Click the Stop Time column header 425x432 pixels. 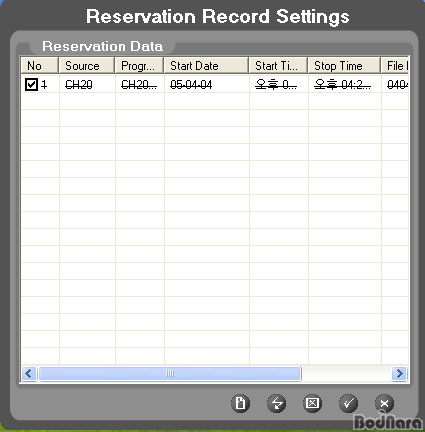pos(344,65)
